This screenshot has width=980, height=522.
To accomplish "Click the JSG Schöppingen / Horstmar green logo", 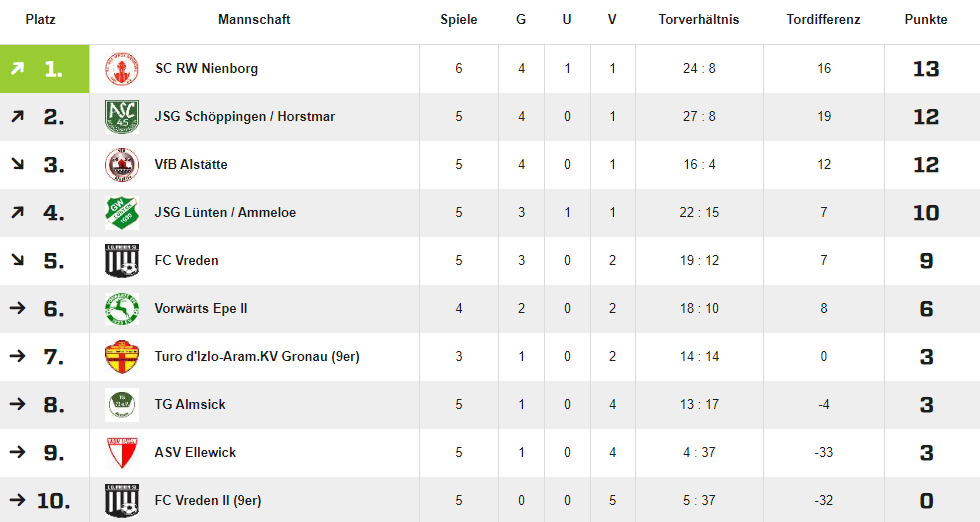I will (122, 117).
